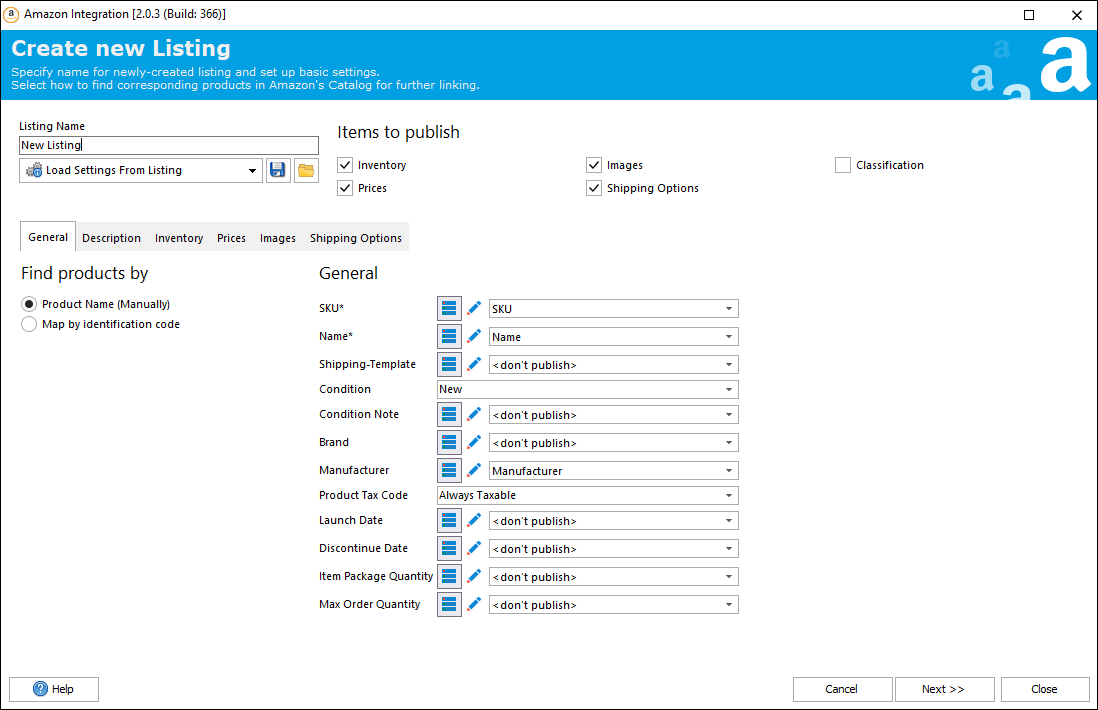Viewport: 1098px width, 710px height.
Task: Click the pencil icon in Brand row
Action: point(474,443)
